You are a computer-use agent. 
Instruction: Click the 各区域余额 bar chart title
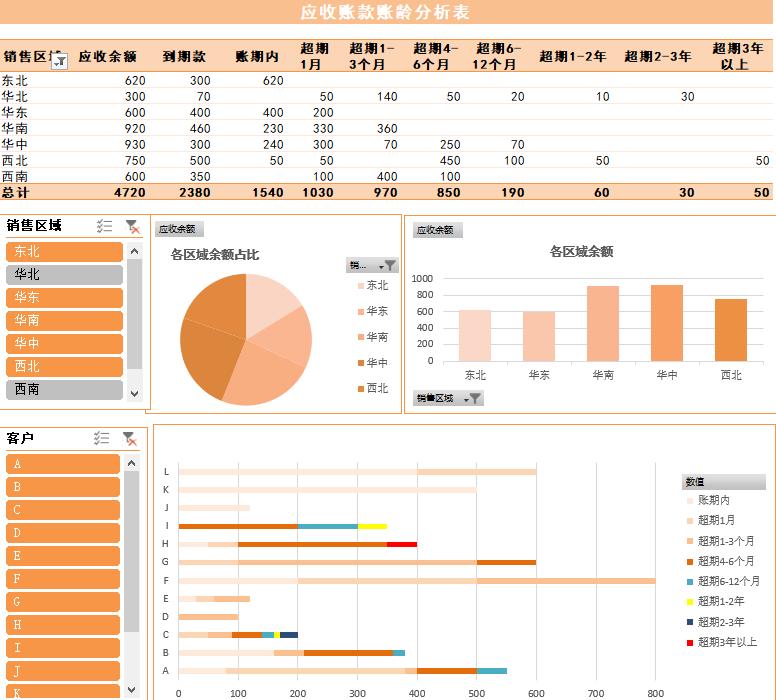click(582, 251)
